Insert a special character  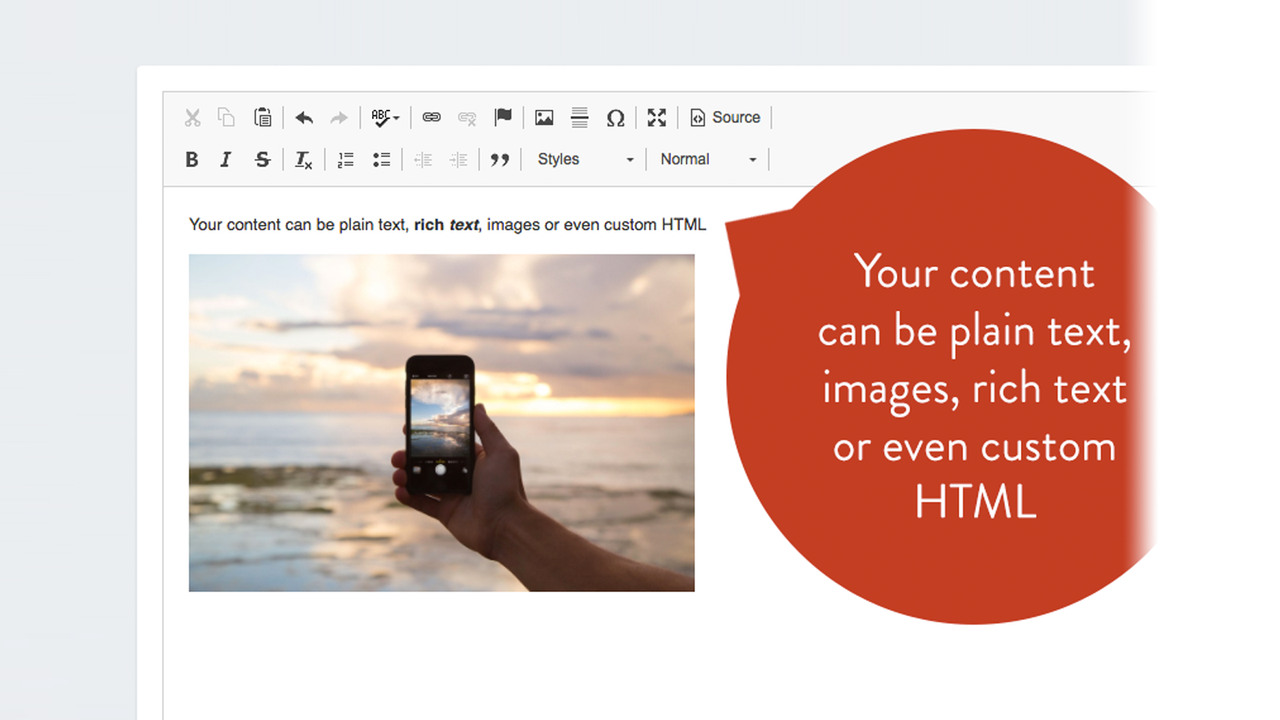pos(616,117)
